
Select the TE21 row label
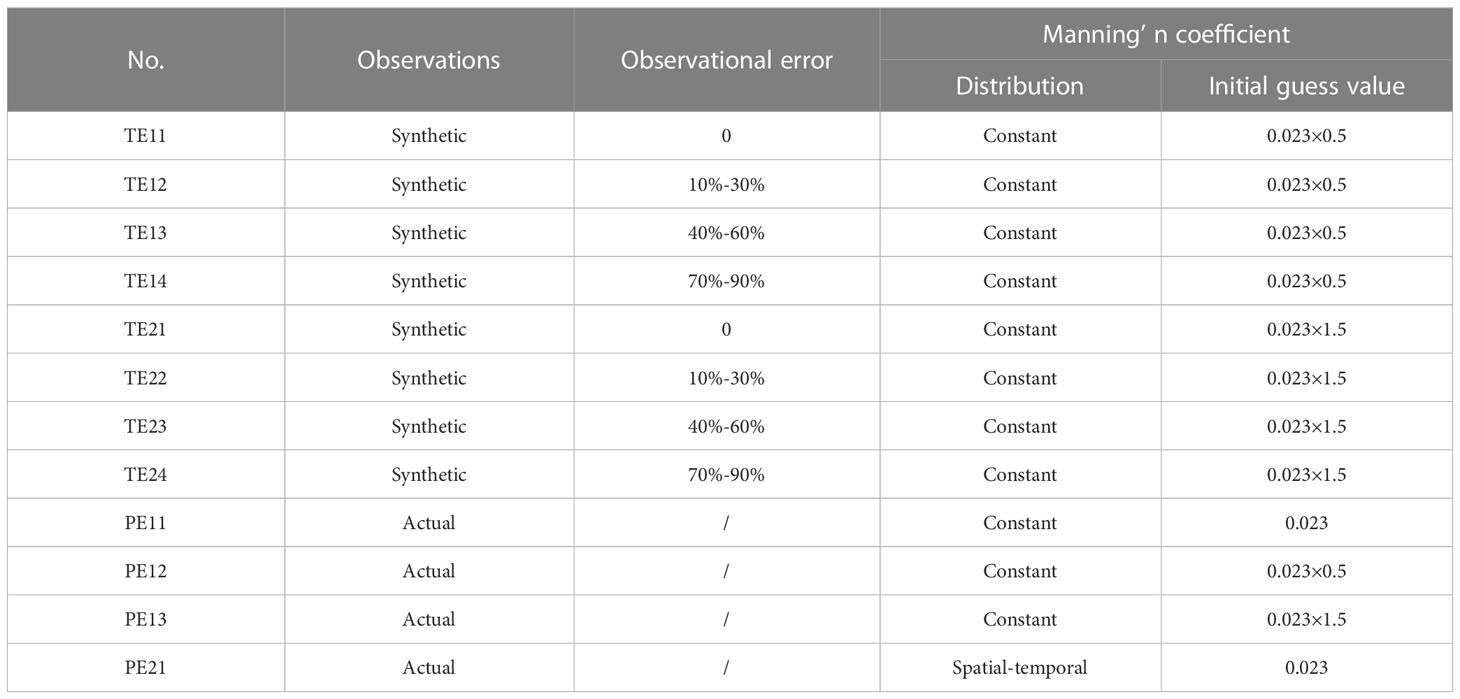coord(146,330)
